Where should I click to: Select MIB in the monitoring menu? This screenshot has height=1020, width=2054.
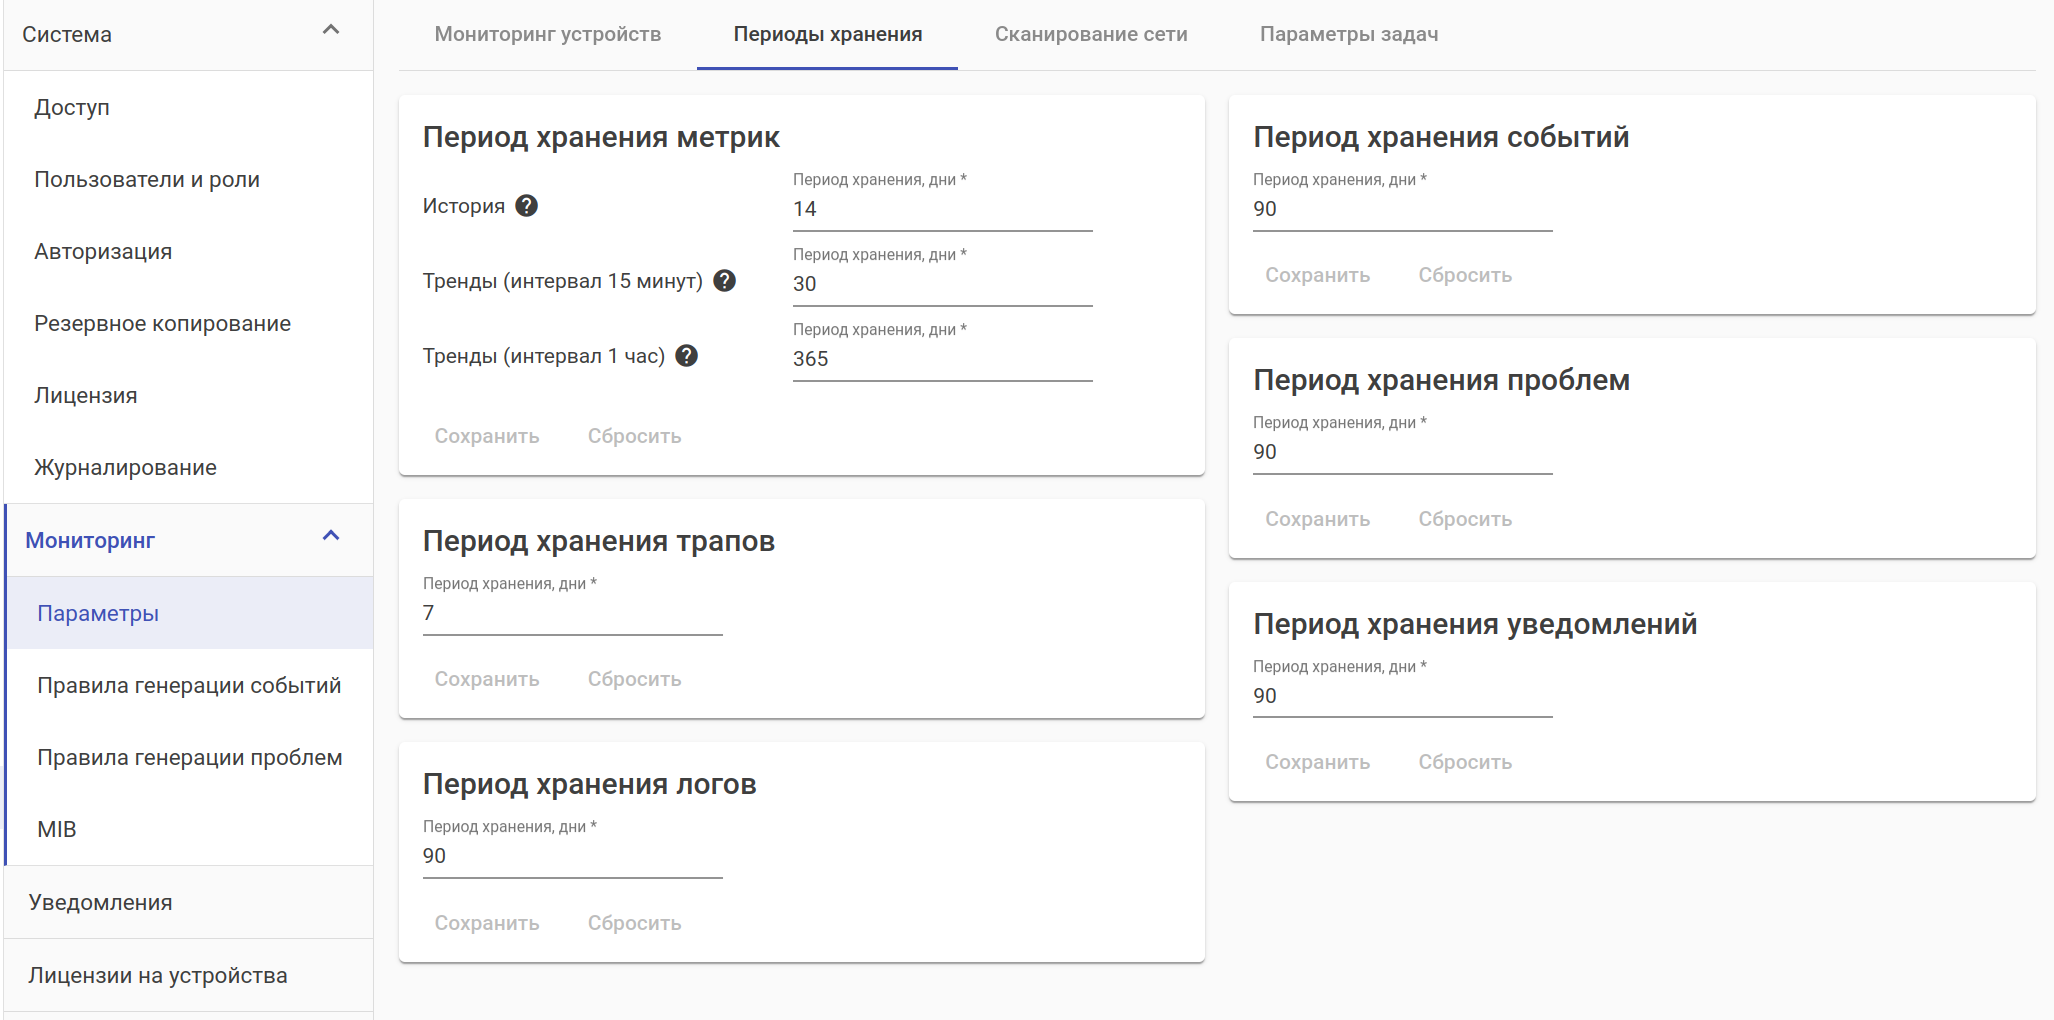(57, 830)
